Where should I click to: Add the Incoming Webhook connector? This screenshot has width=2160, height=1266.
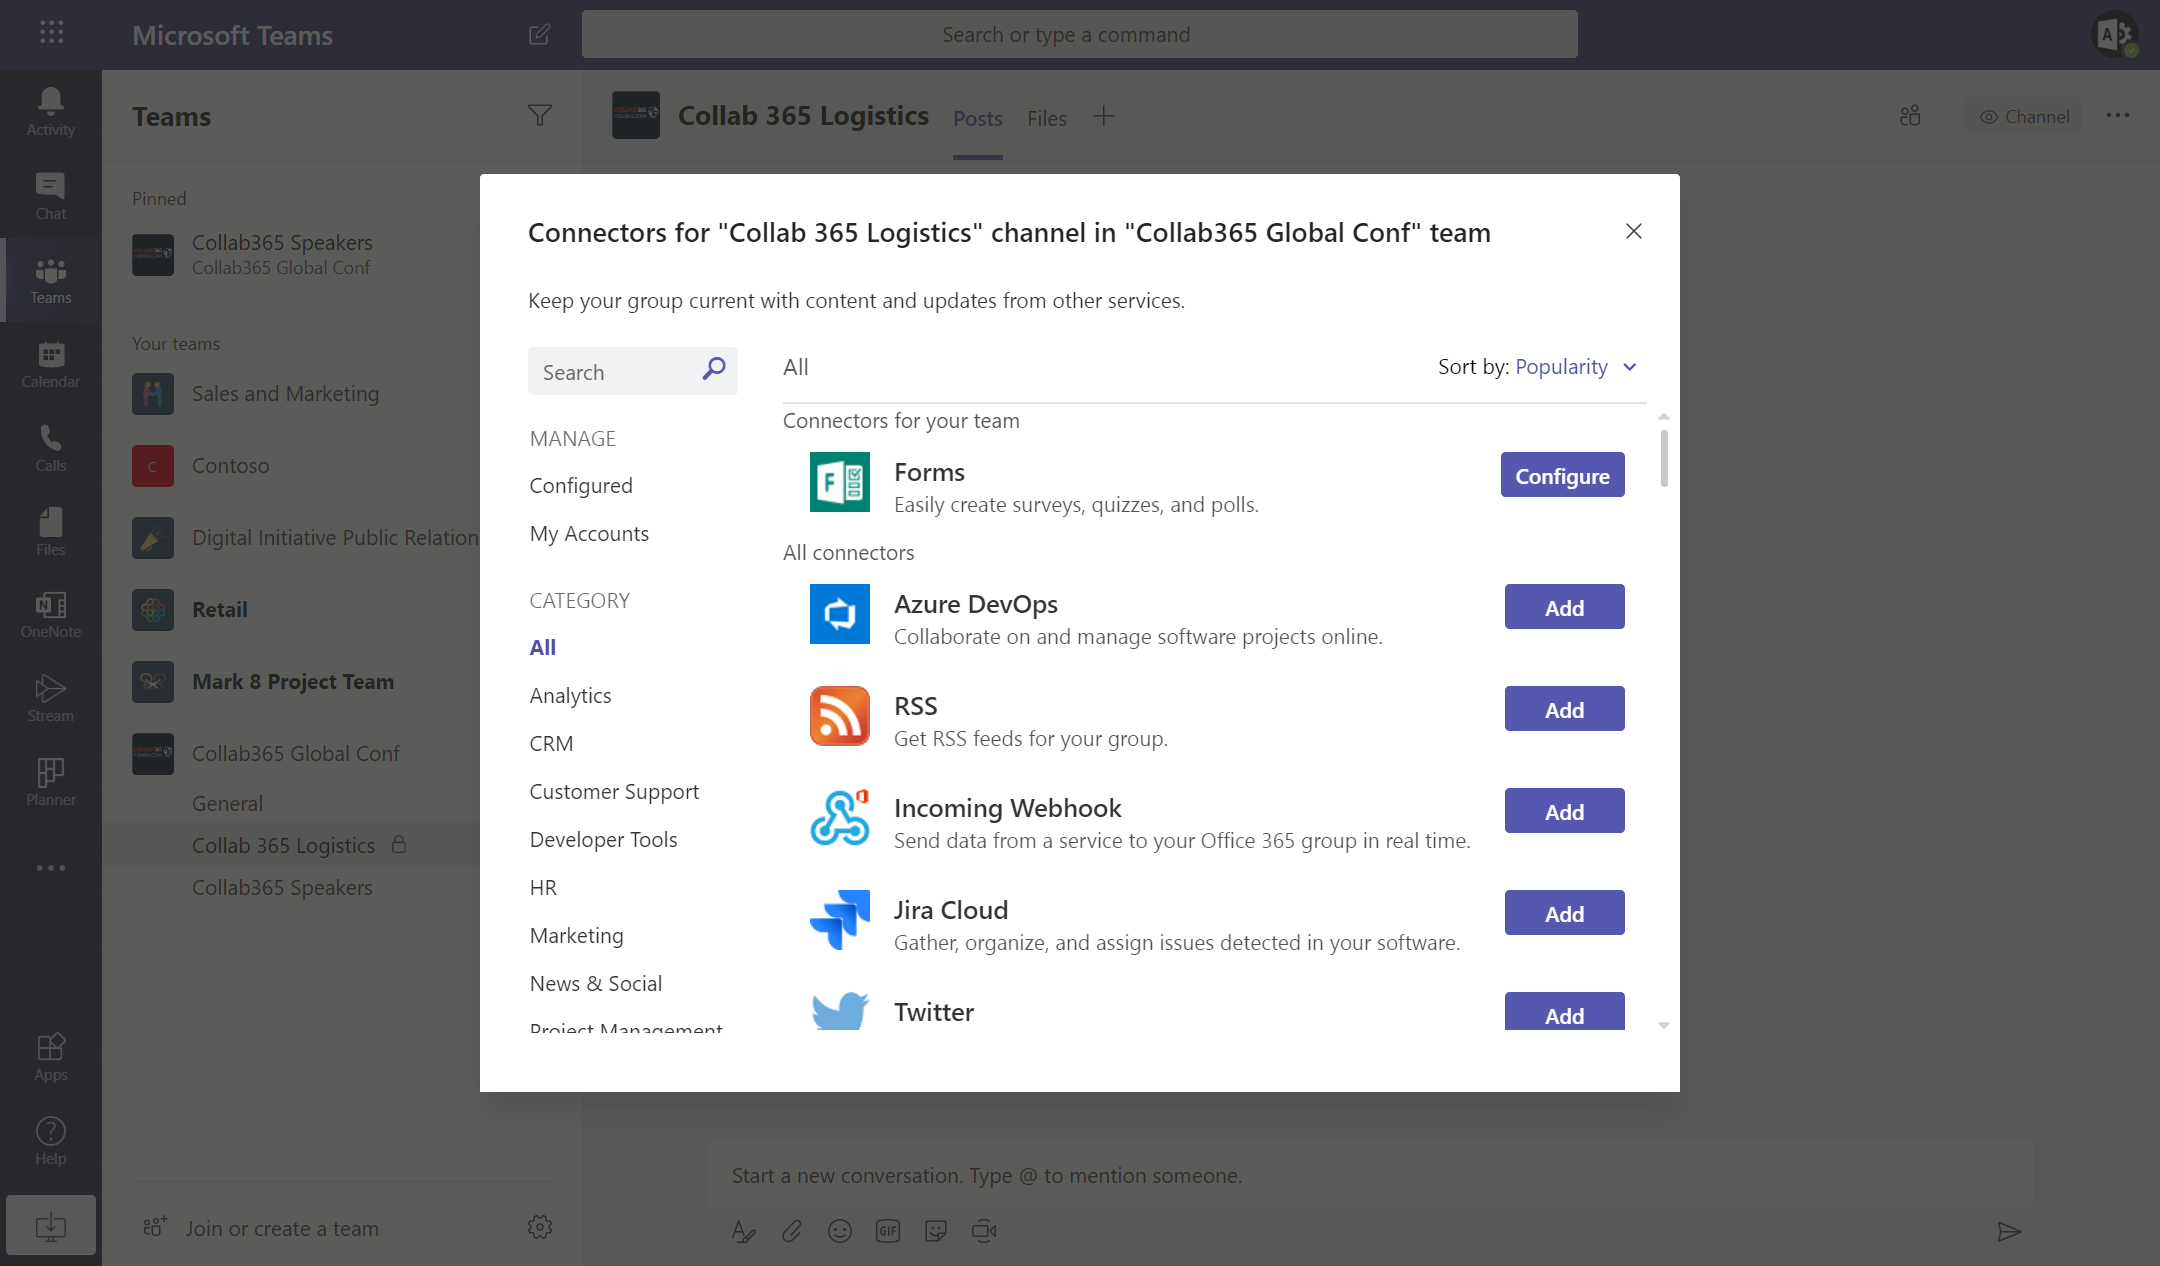1564,811
